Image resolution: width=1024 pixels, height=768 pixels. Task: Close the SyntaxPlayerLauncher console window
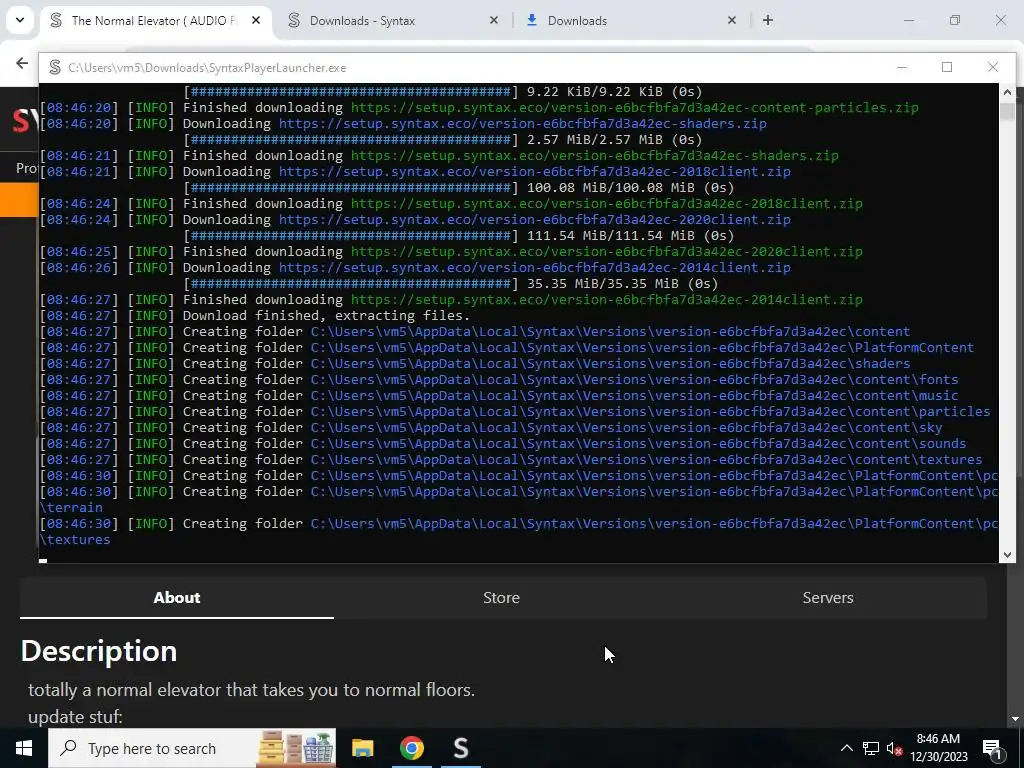click(993, 67)
